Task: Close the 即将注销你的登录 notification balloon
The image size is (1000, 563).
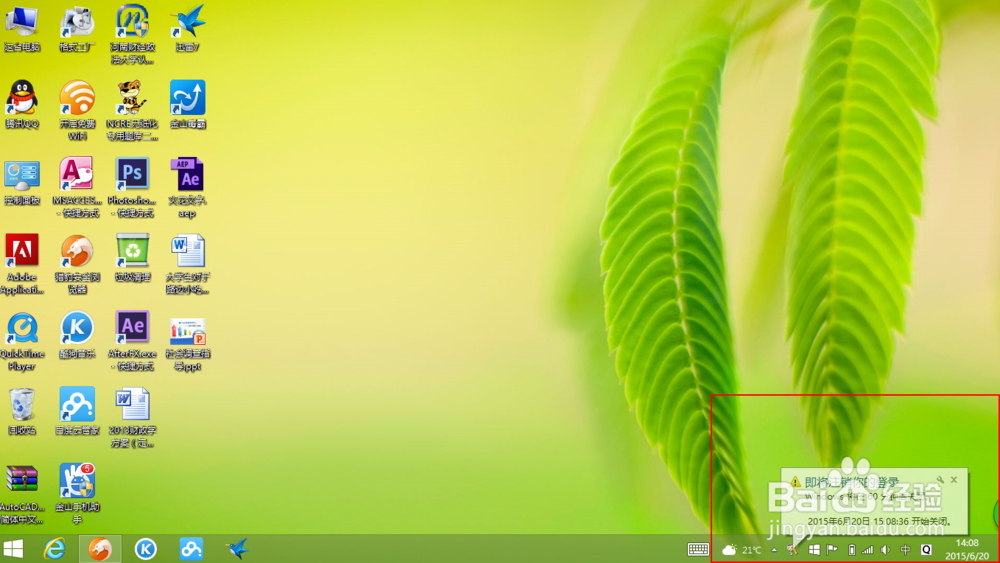Action: pos(954,479)
